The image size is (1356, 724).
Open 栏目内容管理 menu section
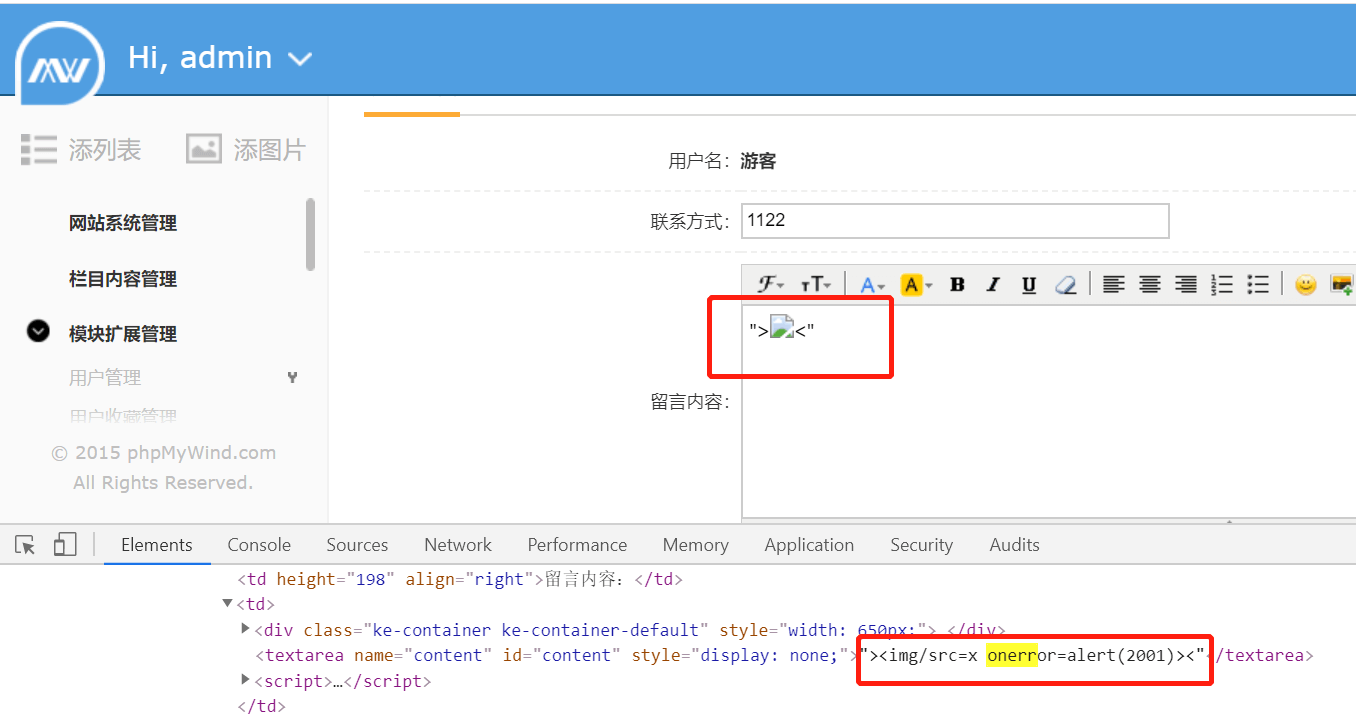tap(123, 279)
